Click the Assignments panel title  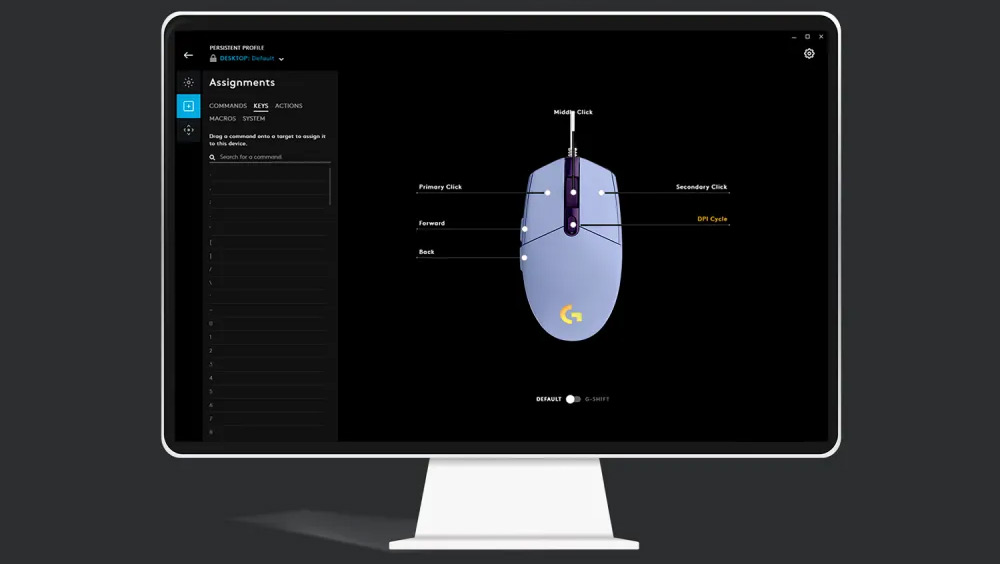(x=242, y=83)
